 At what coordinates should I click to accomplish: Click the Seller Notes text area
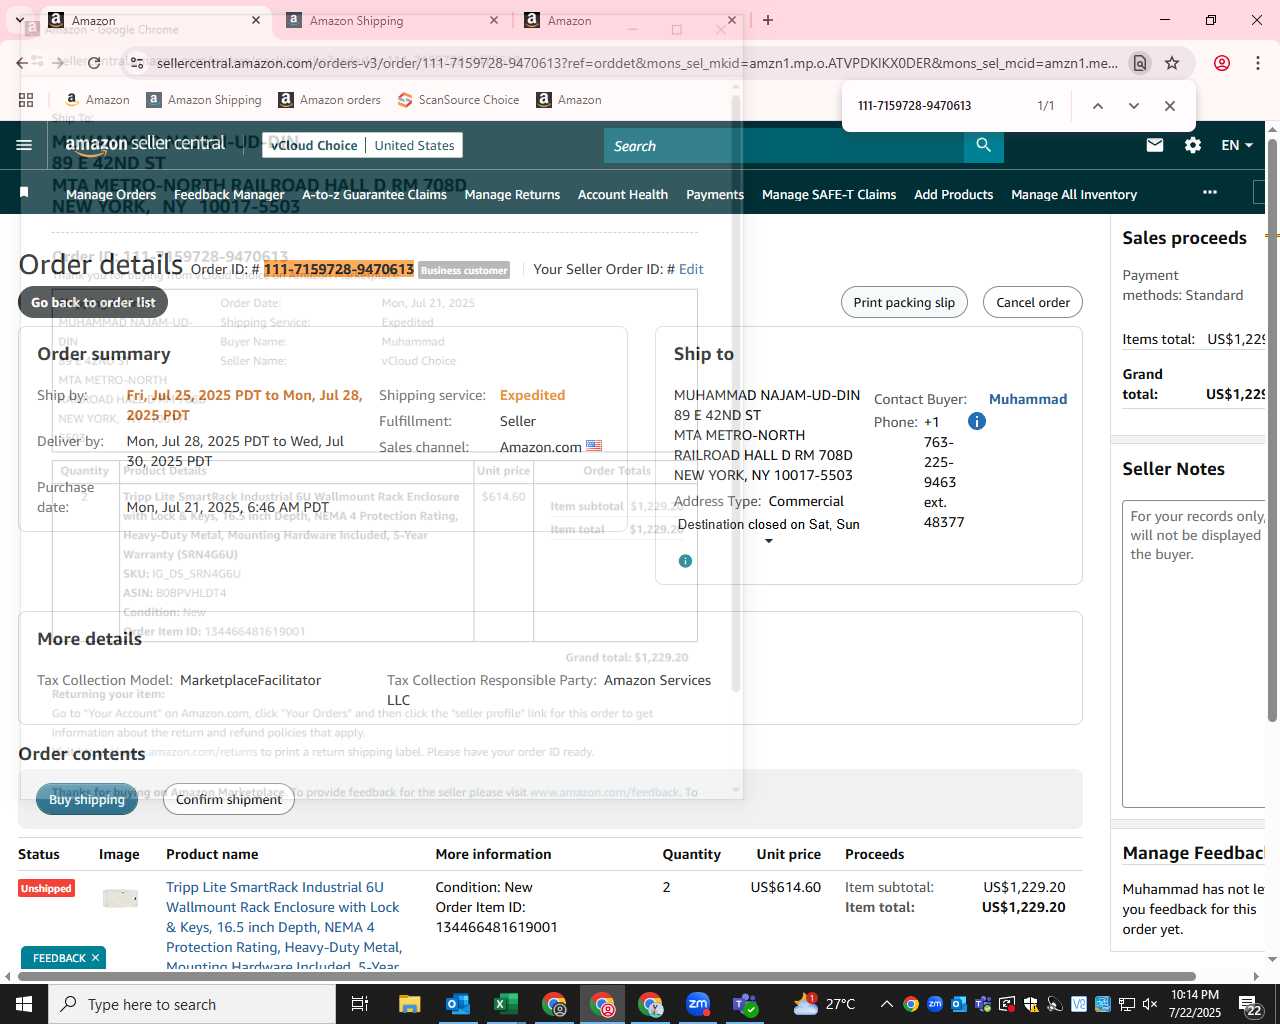pos(1194,653)
